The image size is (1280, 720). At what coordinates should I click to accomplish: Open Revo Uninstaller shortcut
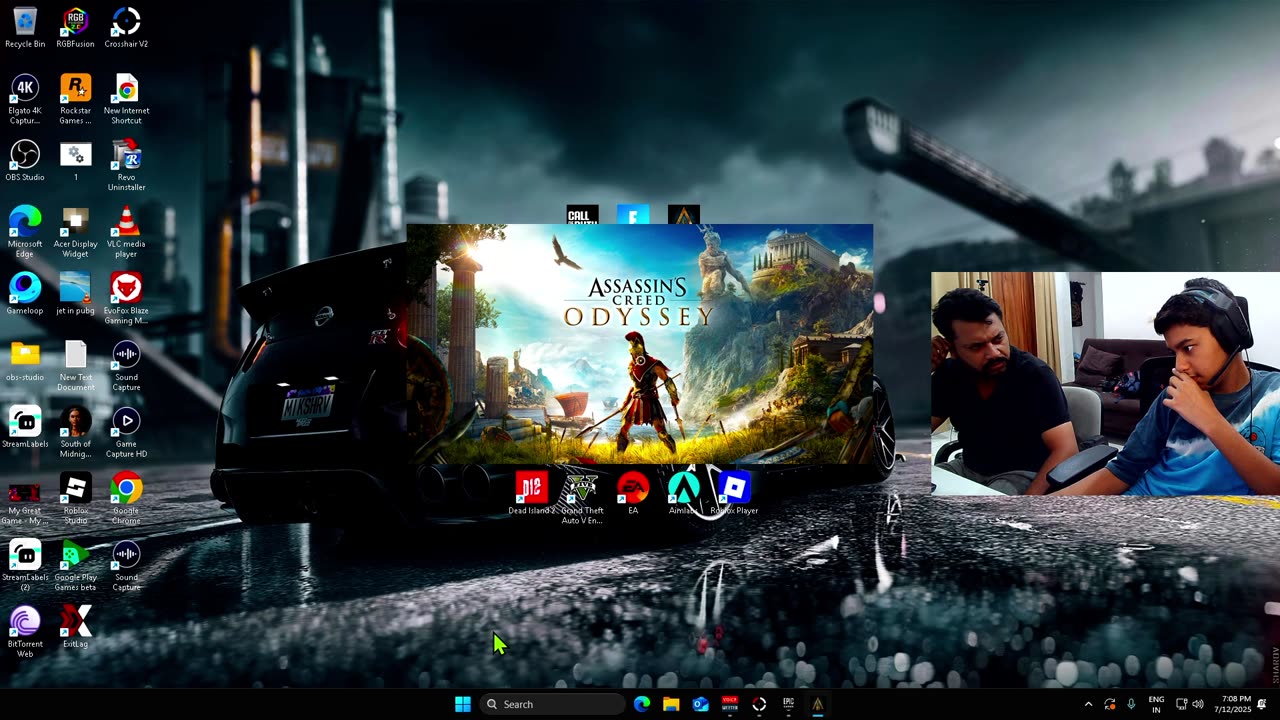coord(126,166)
